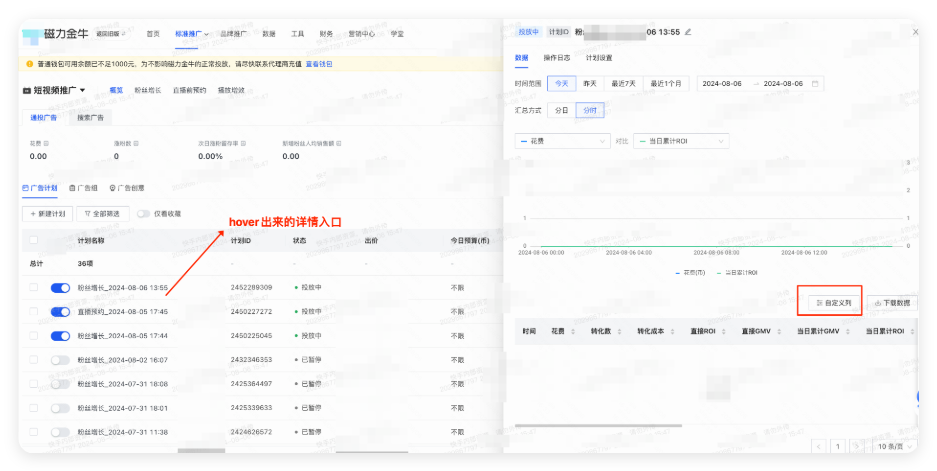Switch to the 计划设置 tab in drawer
937x471 pixels.
tap(599, 58)
